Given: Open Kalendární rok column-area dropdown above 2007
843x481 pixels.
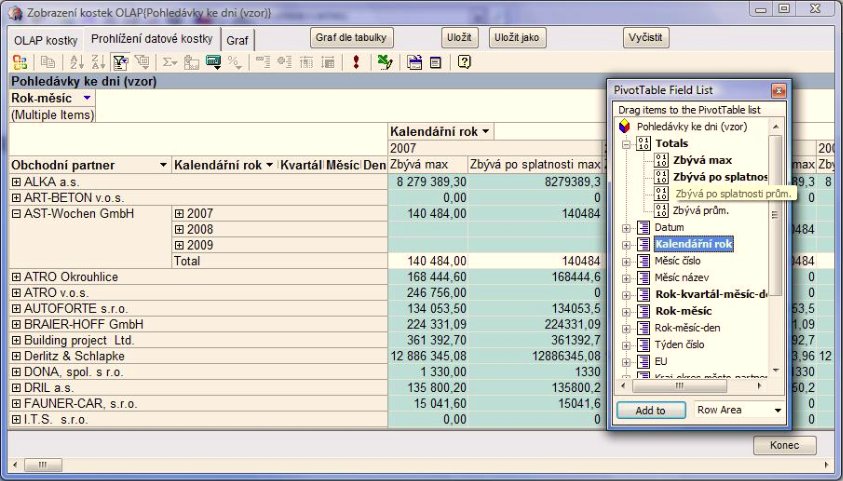Looking at the screenshot, I should click(x=485, y=132).
